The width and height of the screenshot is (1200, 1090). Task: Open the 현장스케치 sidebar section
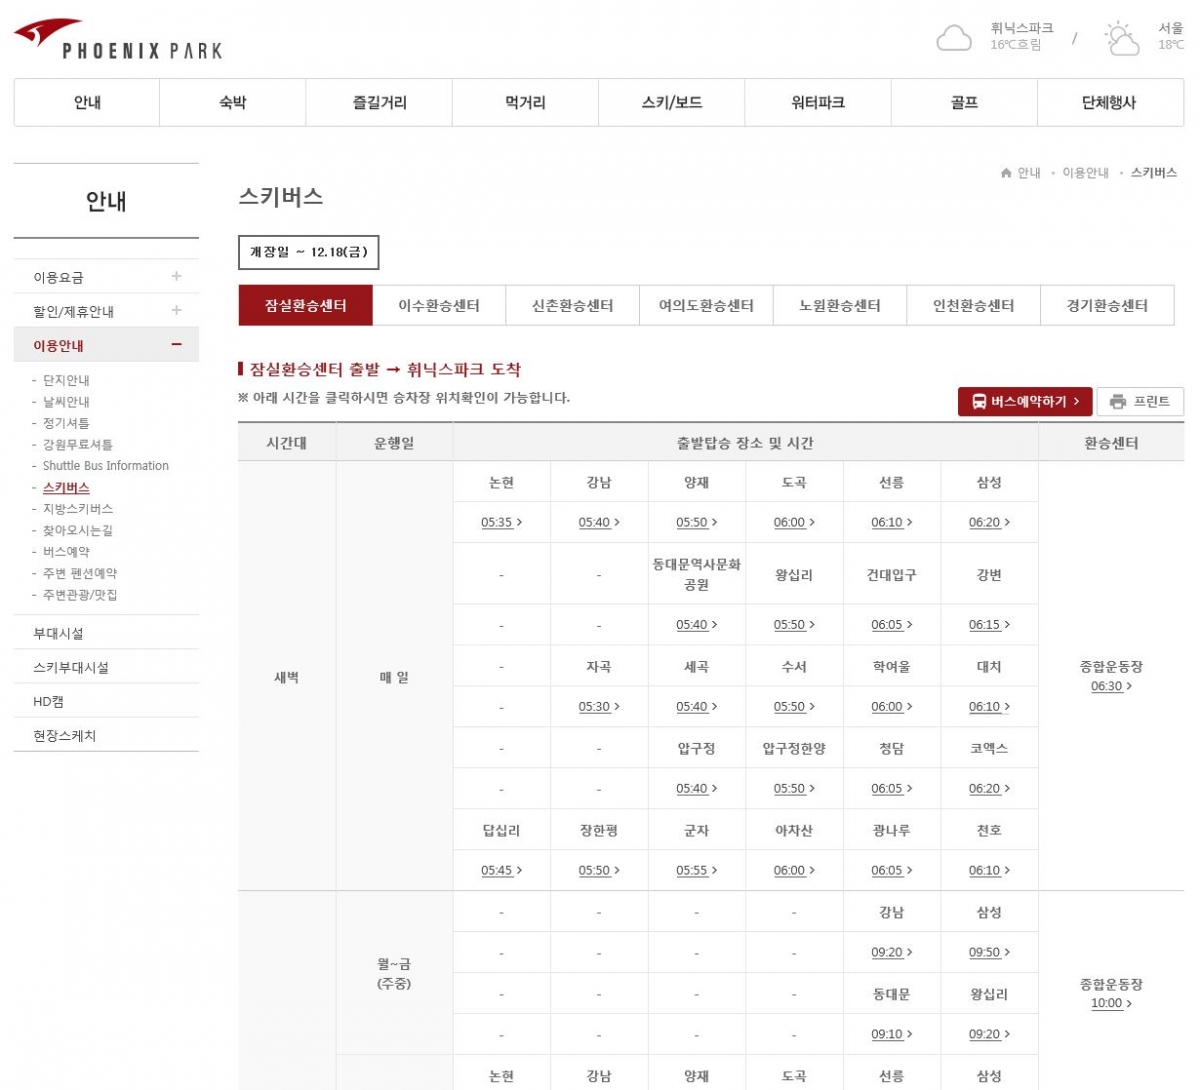[x=106, y=736]
